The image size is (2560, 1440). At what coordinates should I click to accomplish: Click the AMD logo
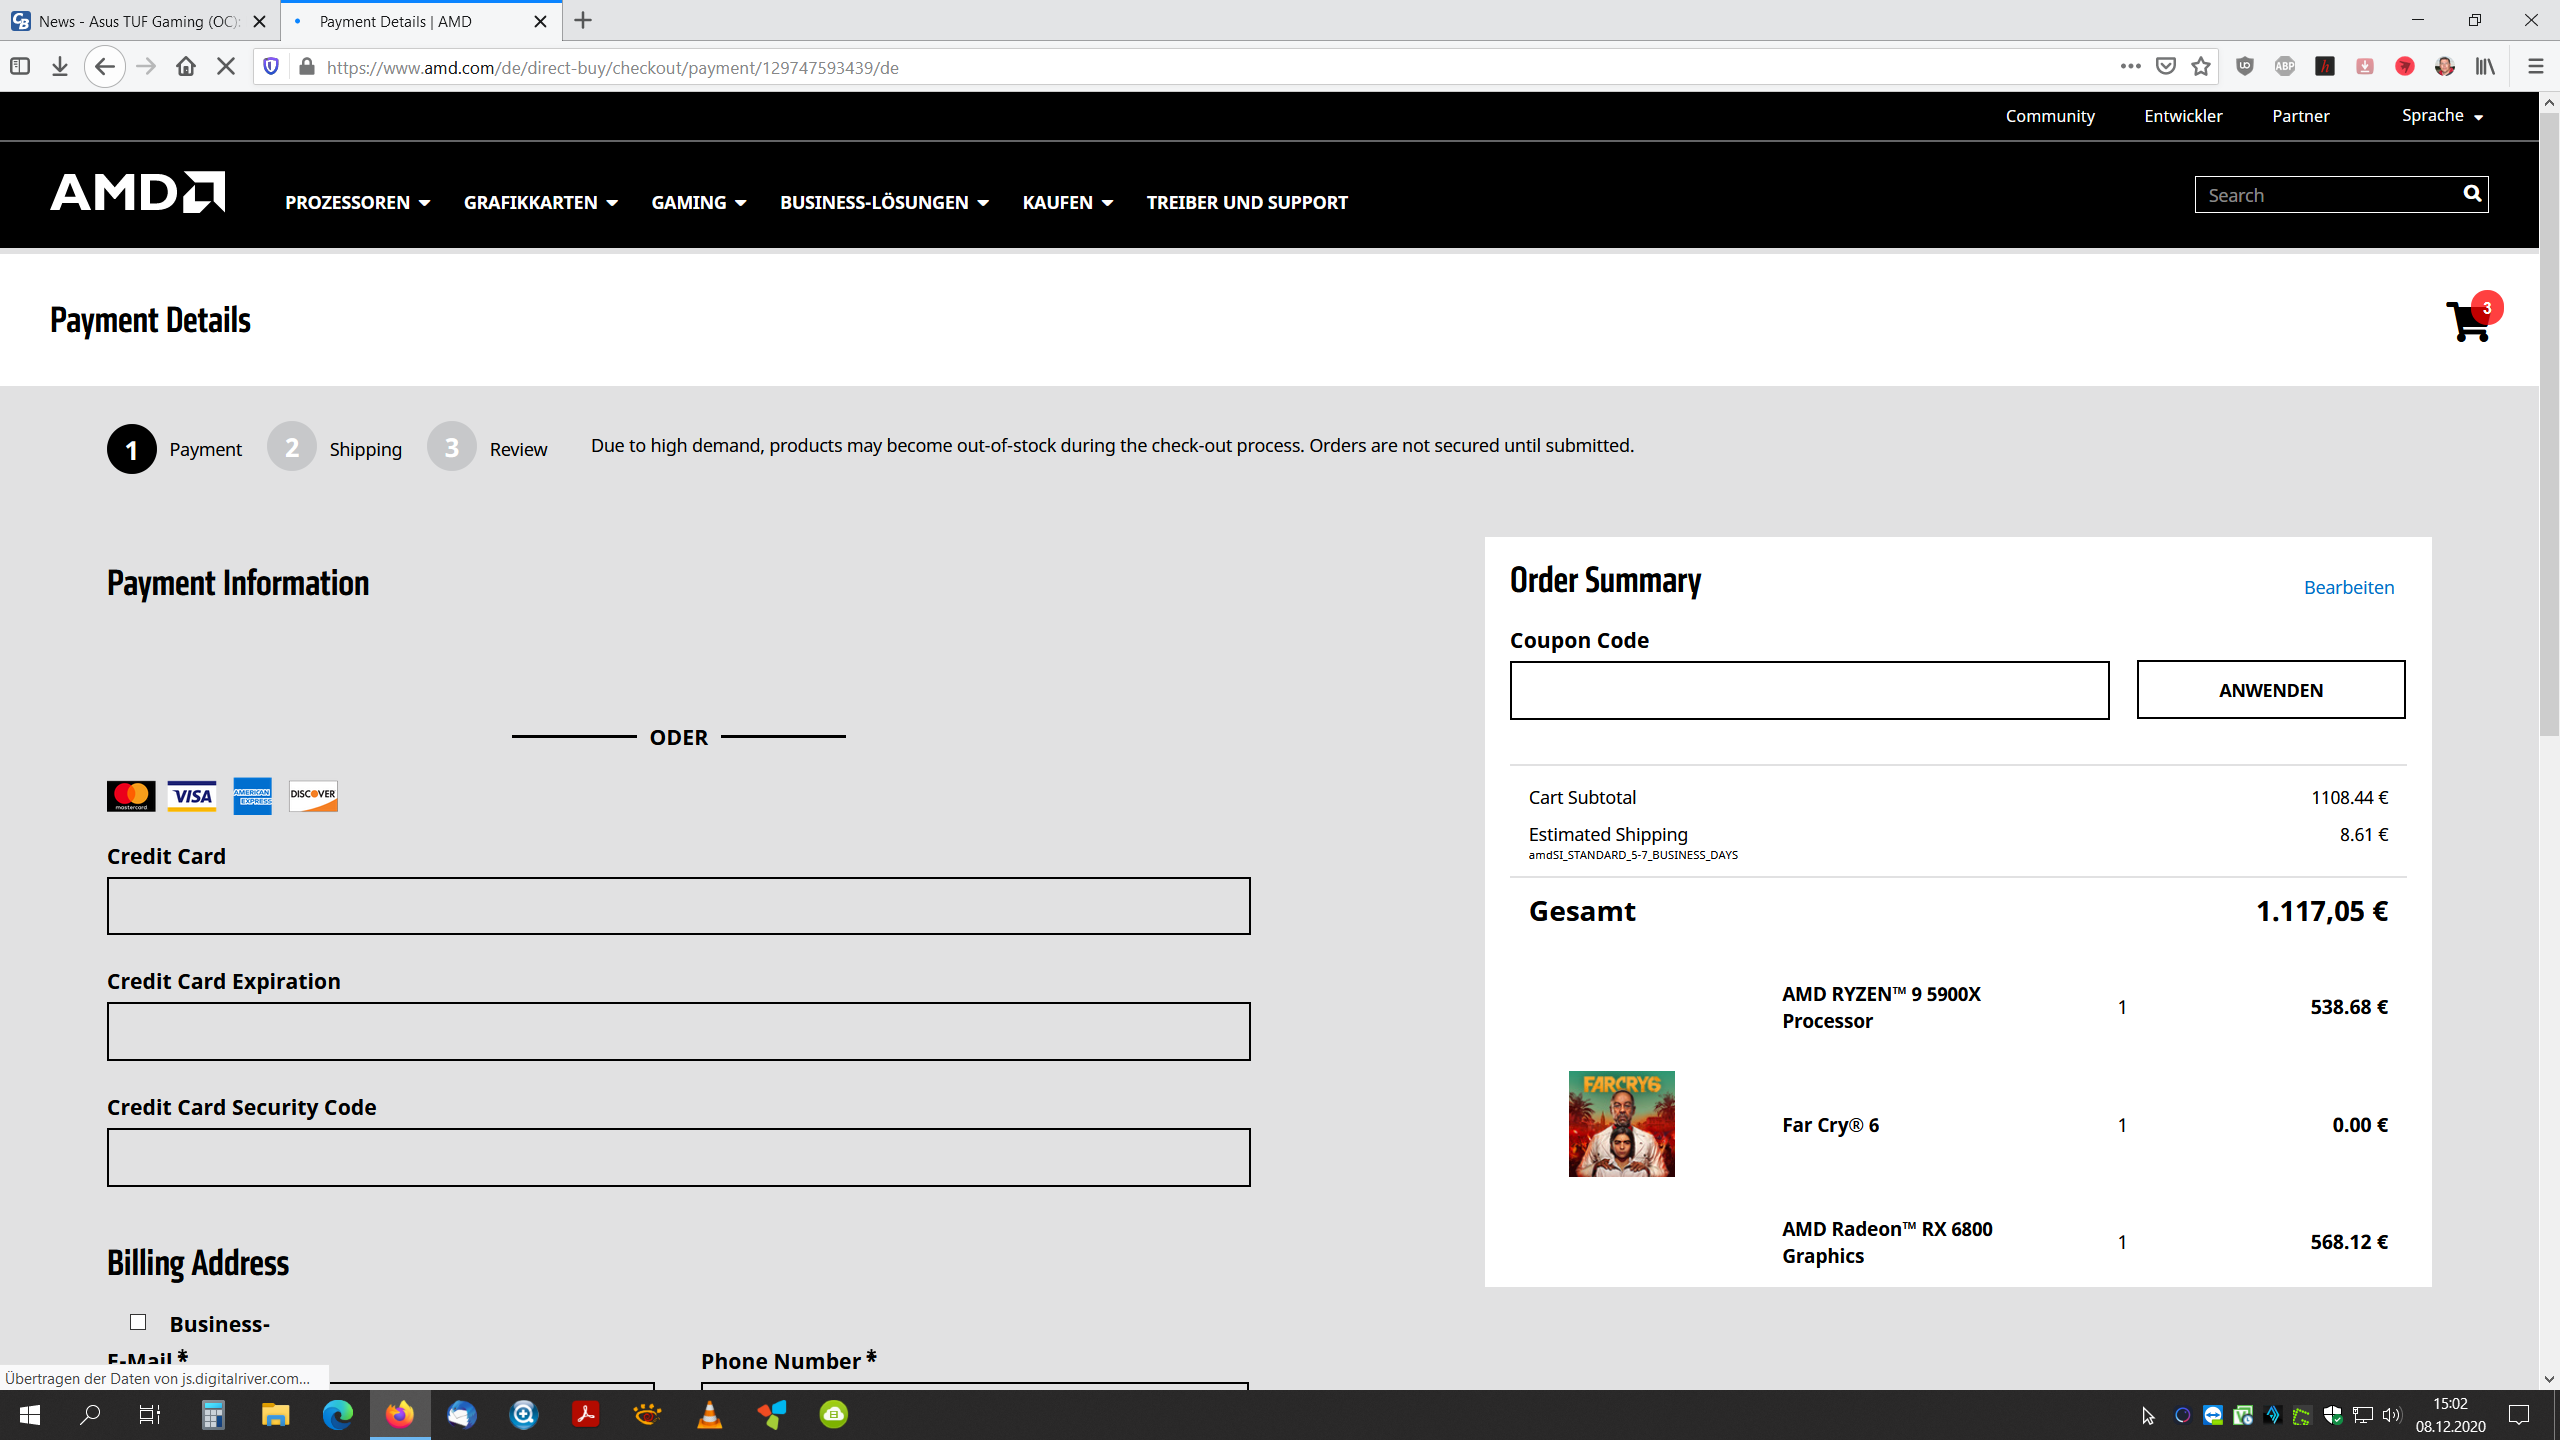point(138,192)
